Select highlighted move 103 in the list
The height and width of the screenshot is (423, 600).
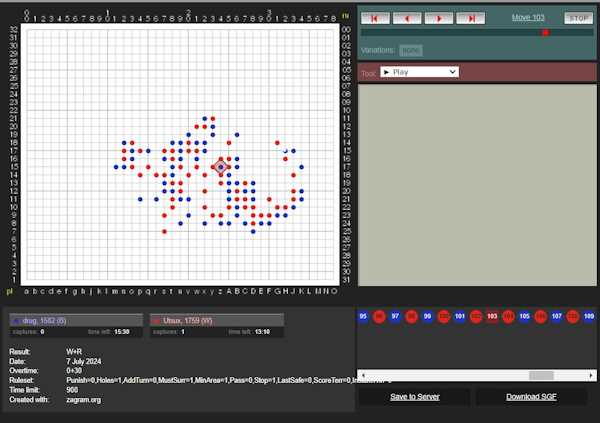pyautogui.click(x=491, y=316)
